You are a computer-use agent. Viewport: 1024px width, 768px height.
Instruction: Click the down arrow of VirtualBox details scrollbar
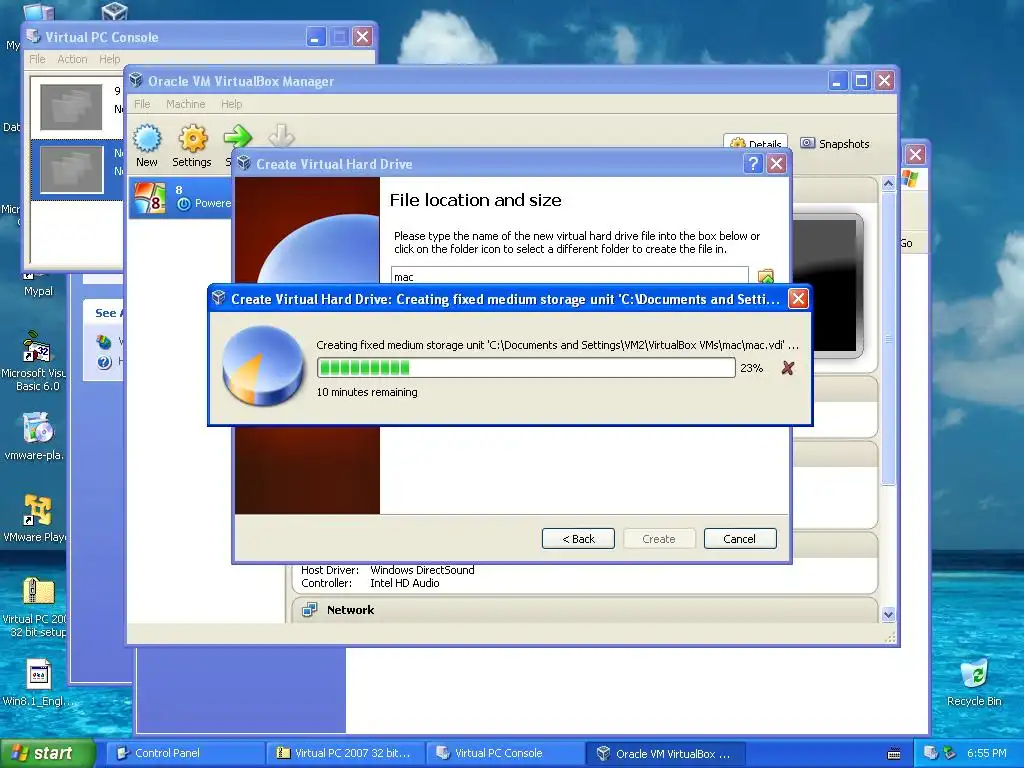(x=888, y=614)
